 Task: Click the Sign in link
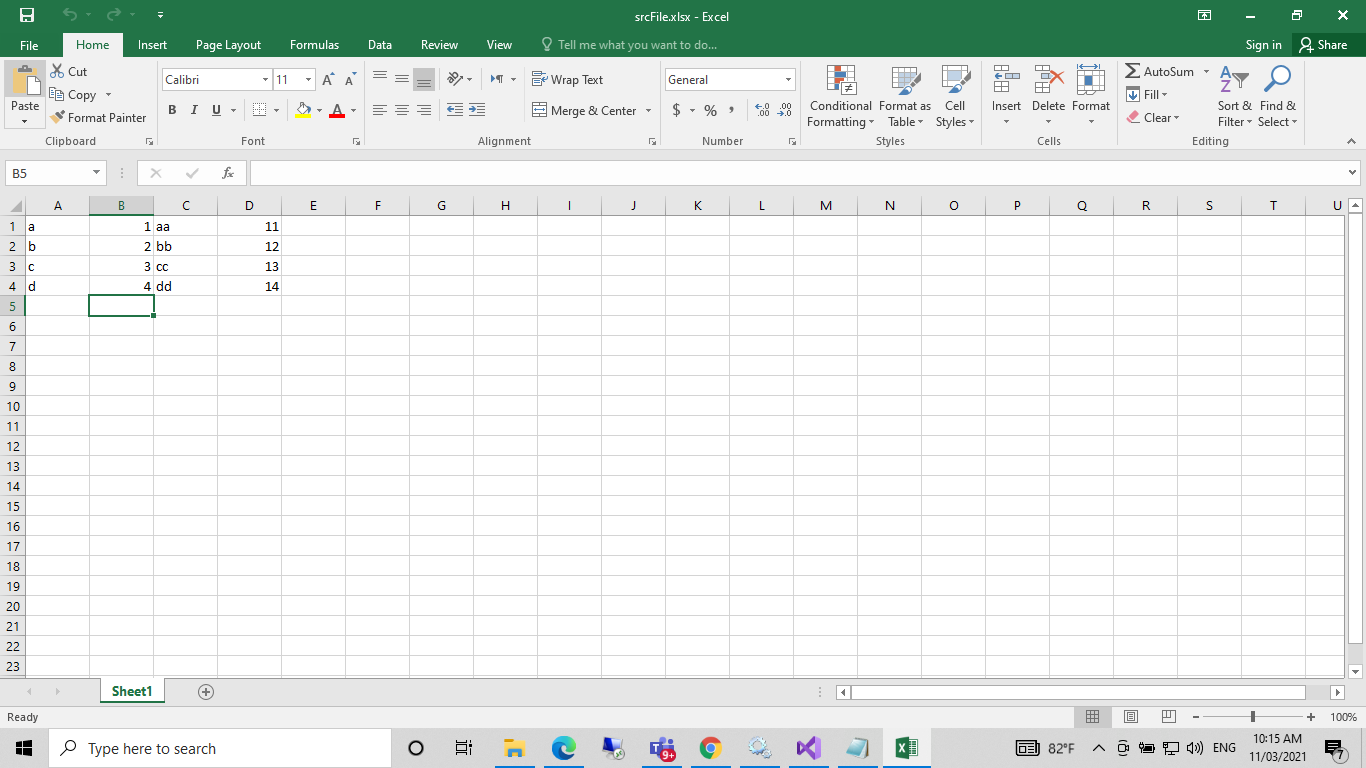[1263, 45]
